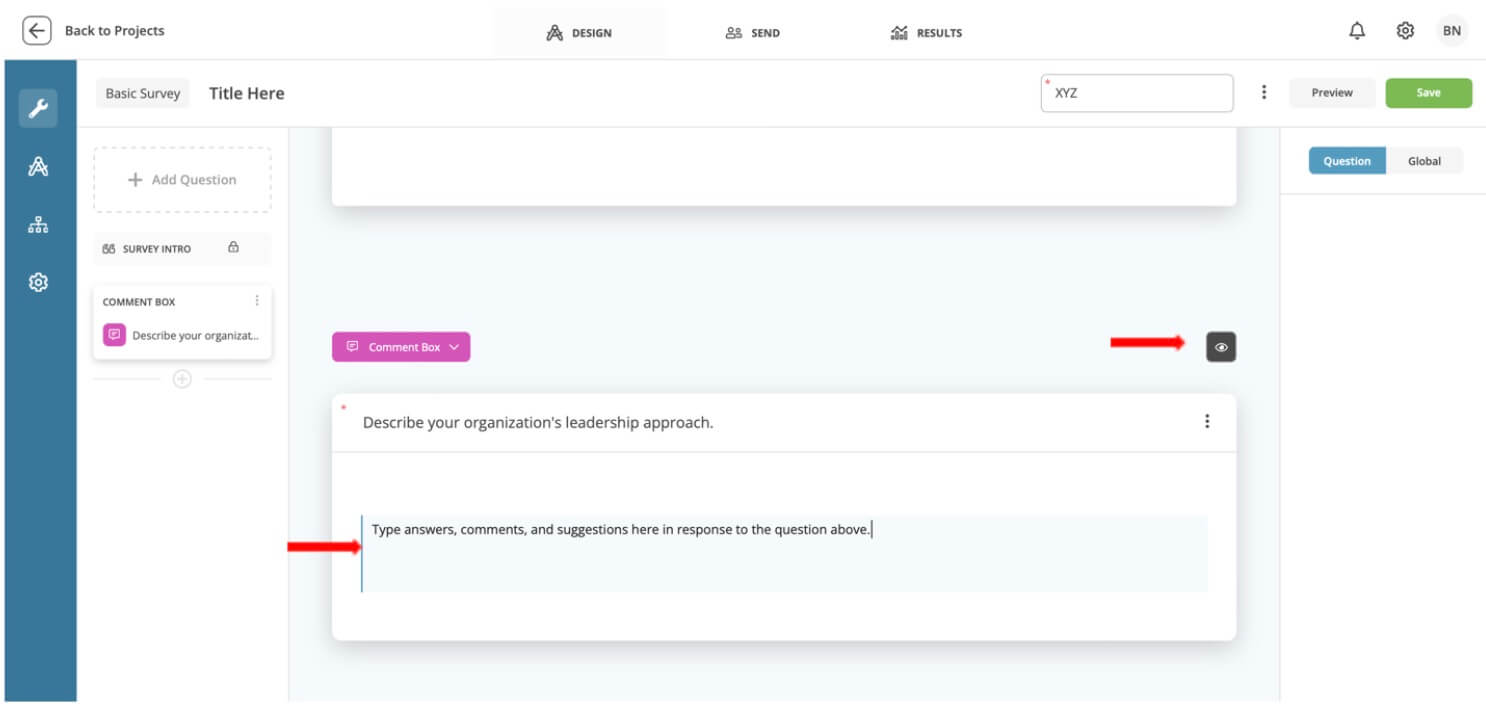1486x710 pixels.
Task: Open the Back to Projects link
Action: click(114, 31)
